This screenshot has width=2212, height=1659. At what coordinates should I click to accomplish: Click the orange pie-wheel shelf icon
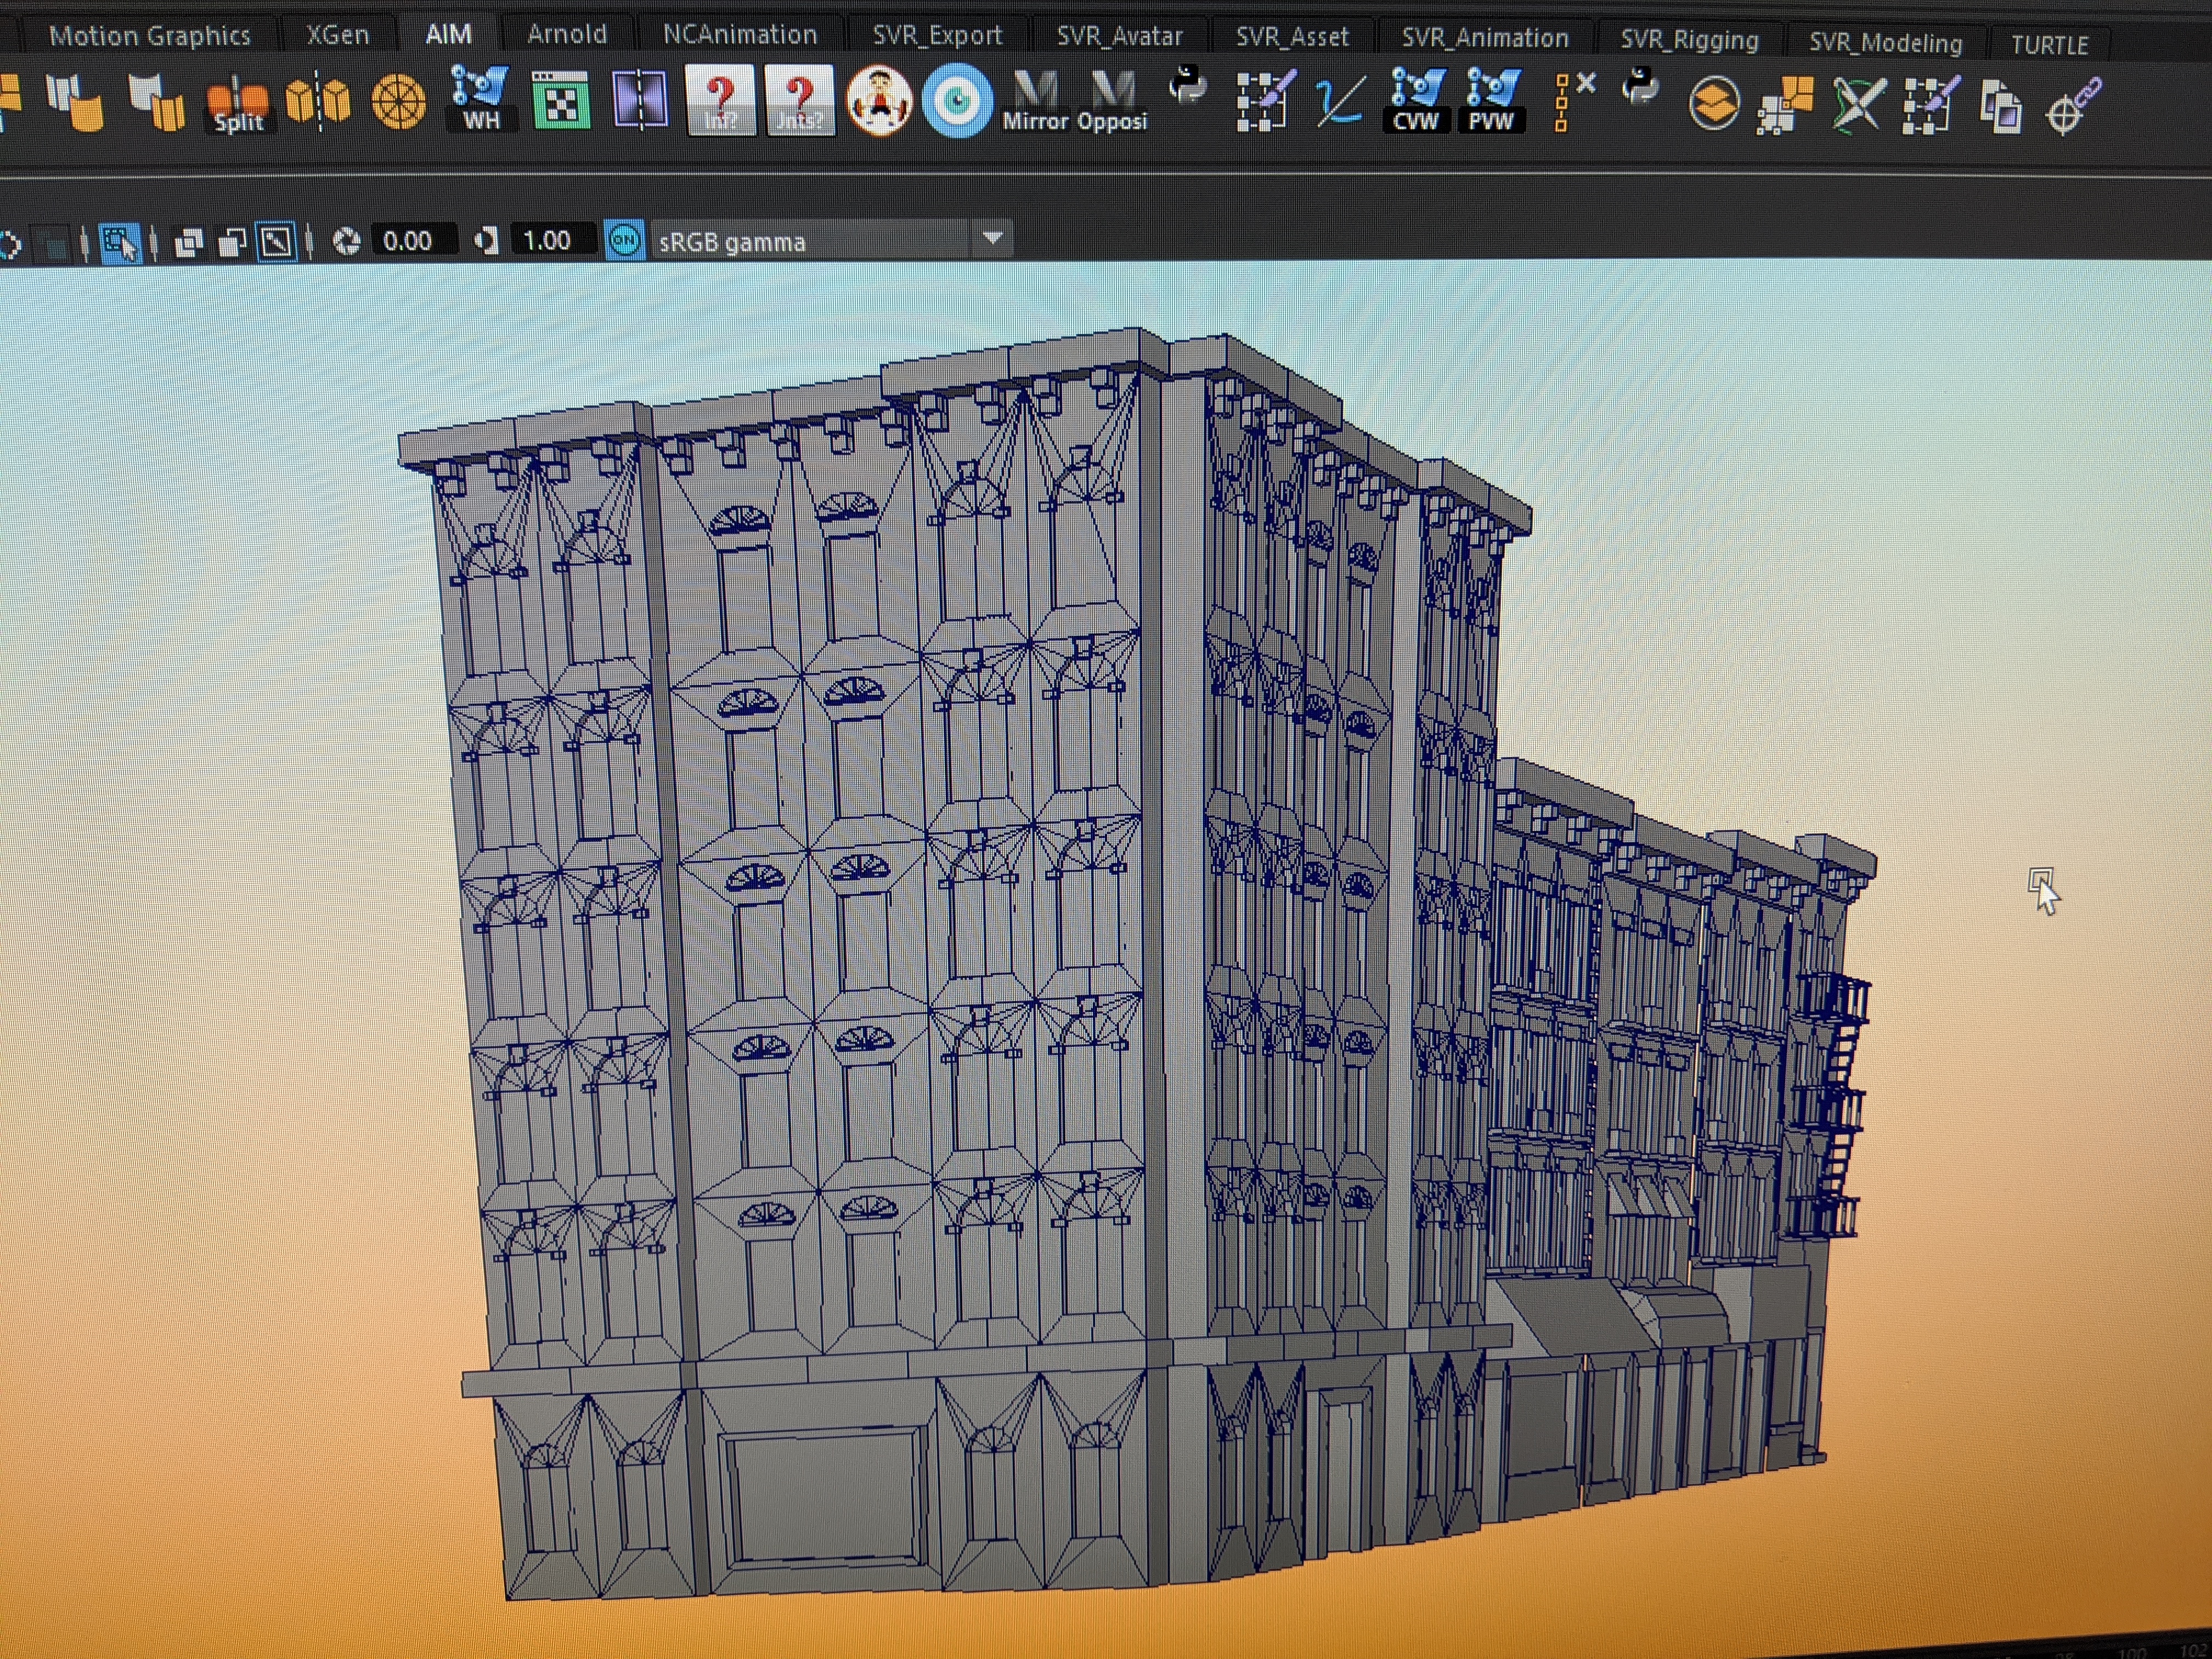click(x=398, y=102)
